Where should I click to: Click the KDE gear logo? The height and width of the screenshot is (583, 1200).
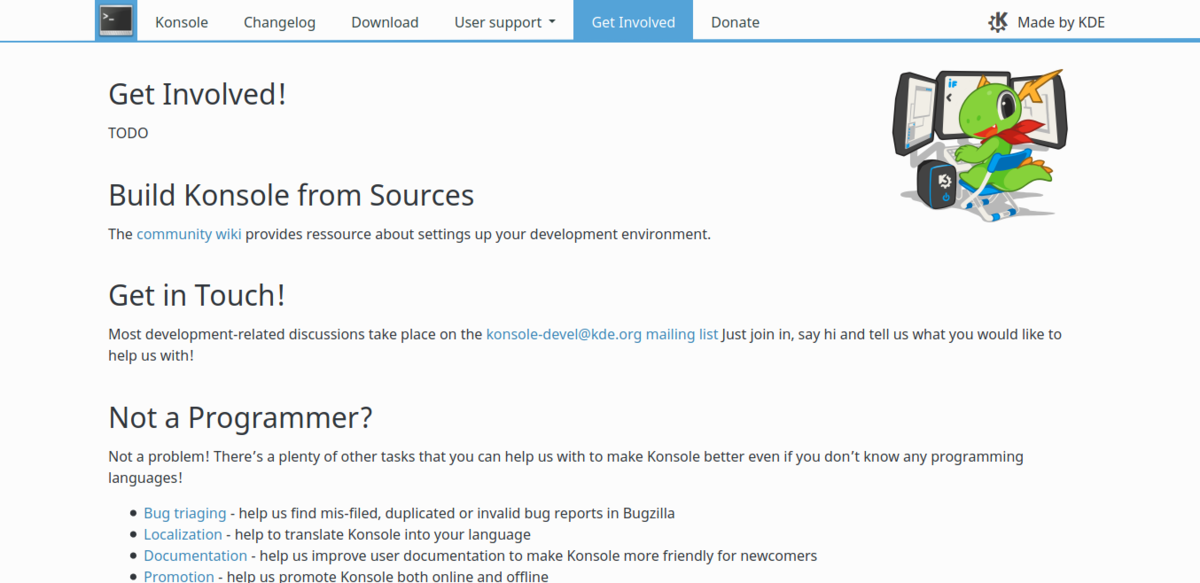tap(997, 22)
